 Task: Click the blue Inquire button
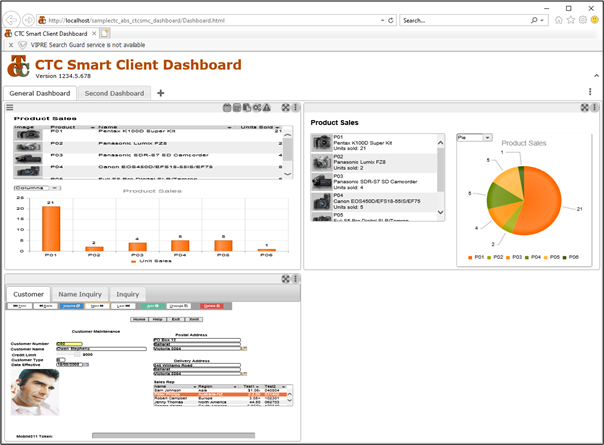(71, 306)
